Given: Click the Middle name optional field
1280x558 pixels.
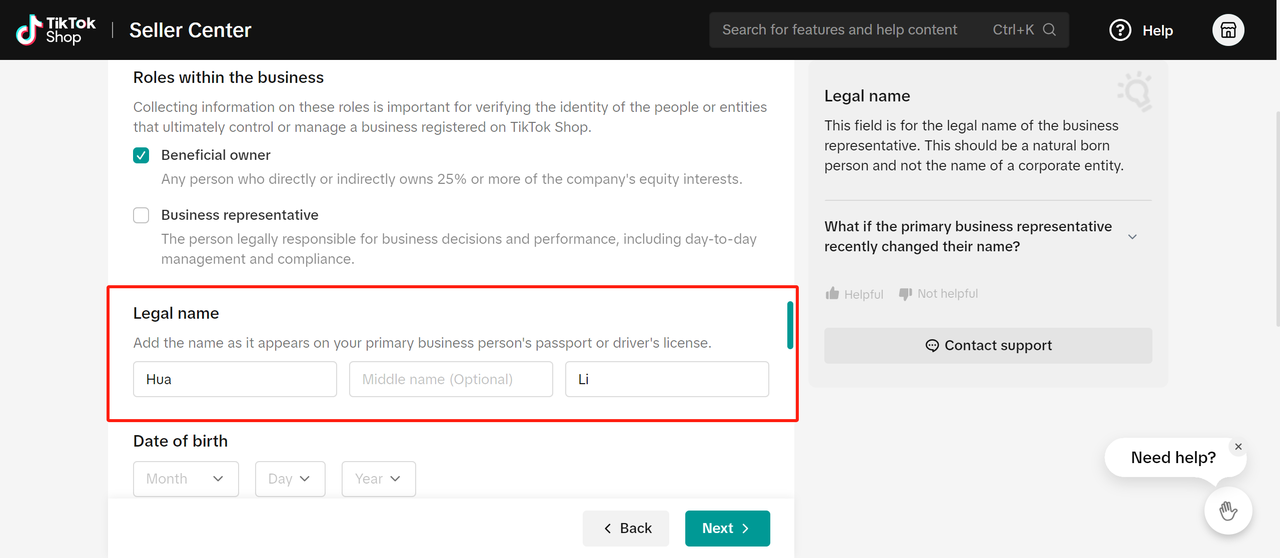Looking at the screenshot, I should [x=451, y=379].
